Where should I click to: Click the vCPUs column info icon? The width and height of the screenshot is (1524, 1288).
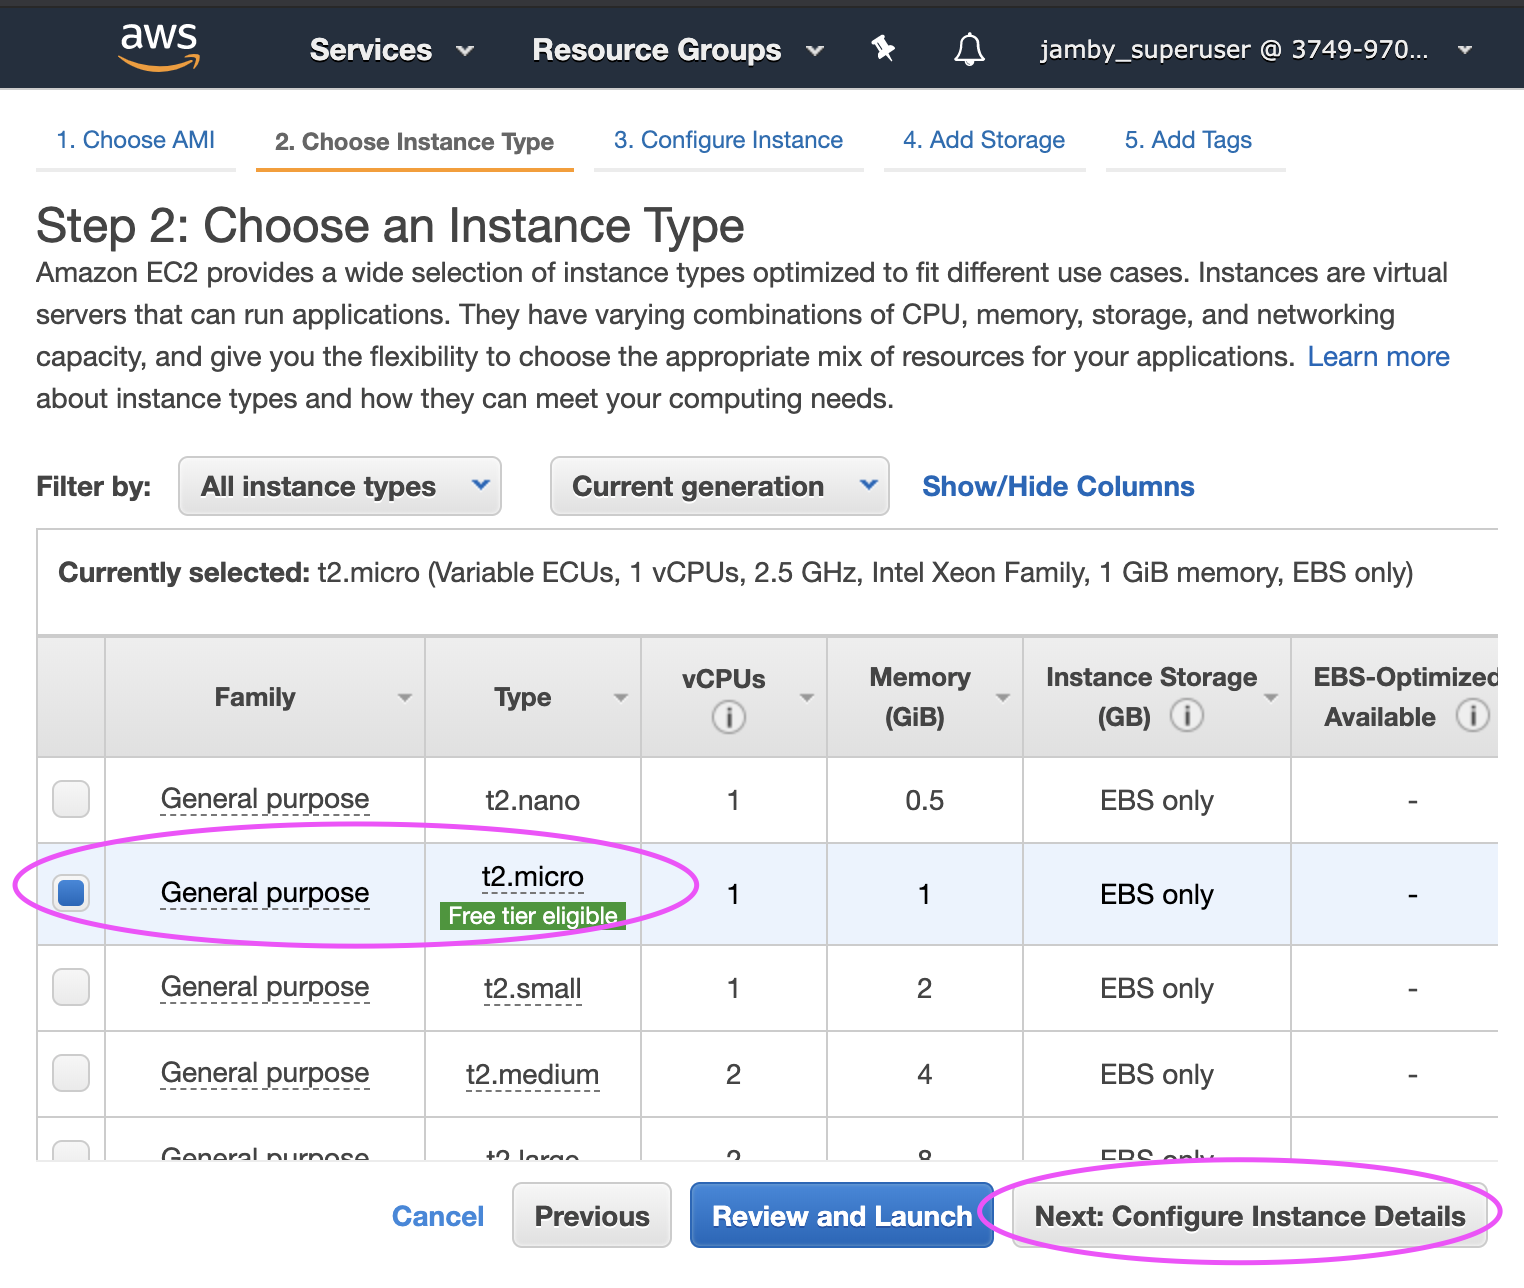728,717
